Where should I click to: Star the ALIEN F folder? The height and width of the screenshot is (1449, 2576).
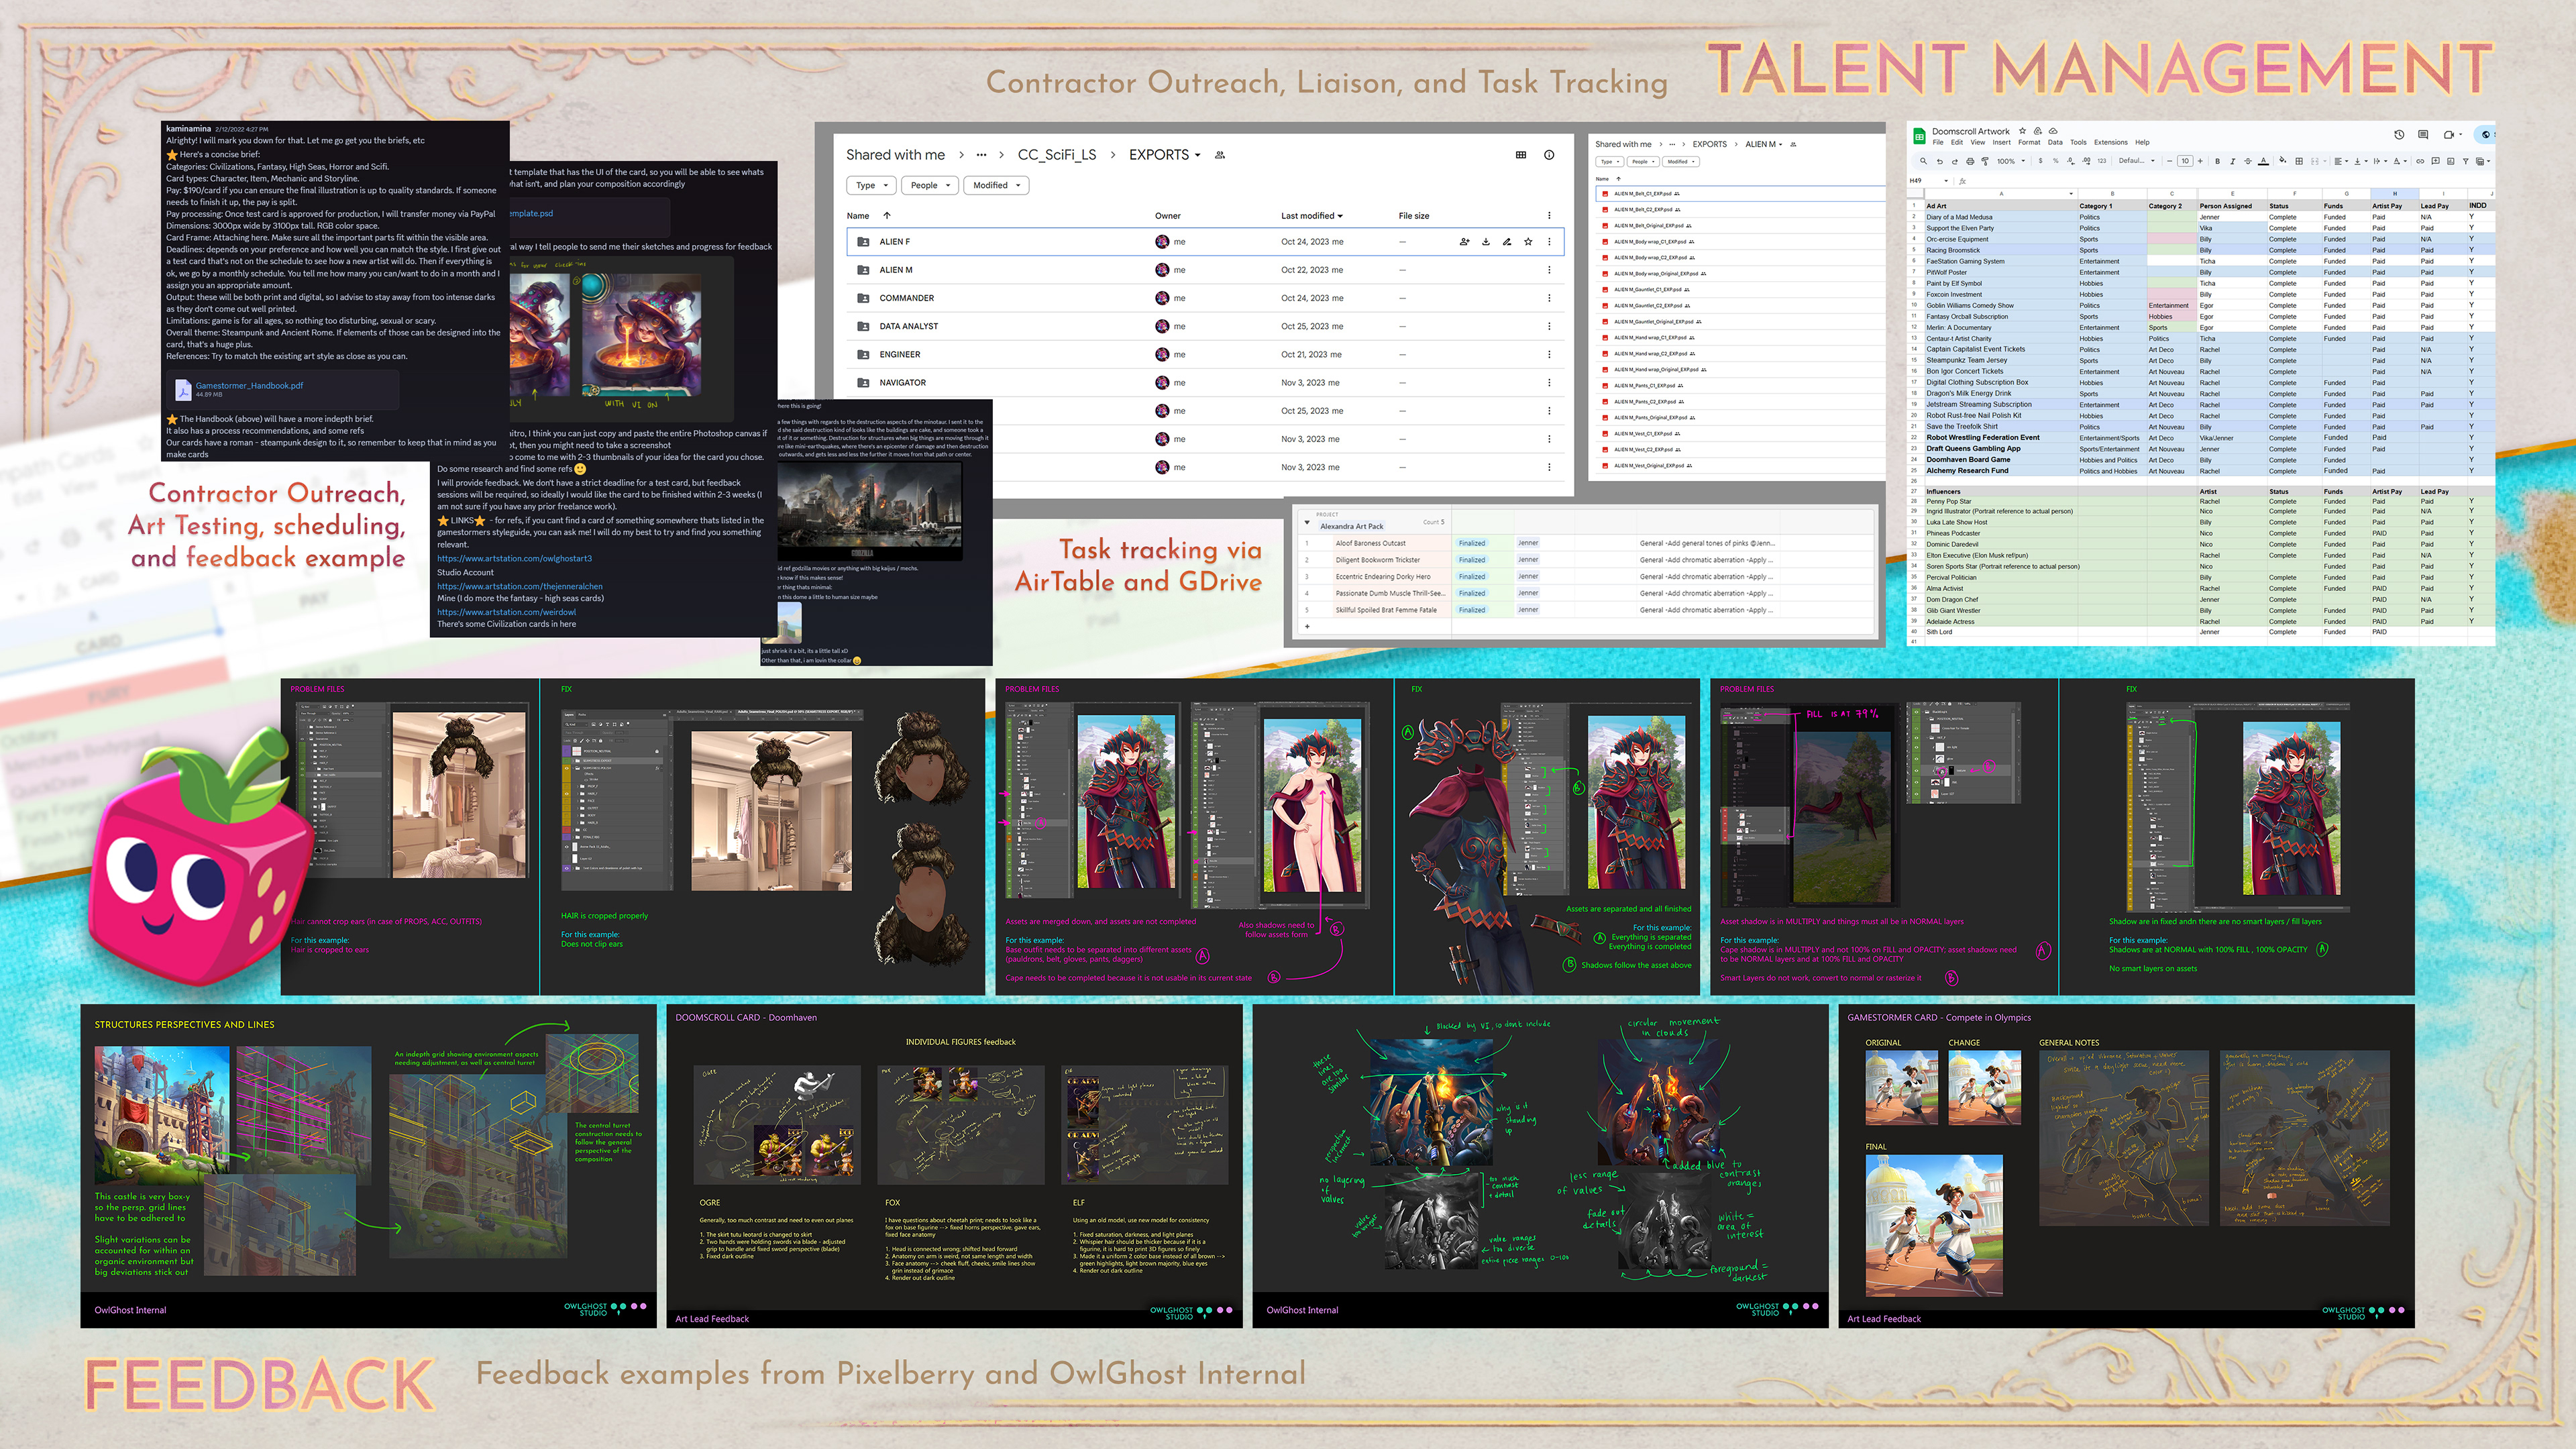click(x=1528, y=242)
